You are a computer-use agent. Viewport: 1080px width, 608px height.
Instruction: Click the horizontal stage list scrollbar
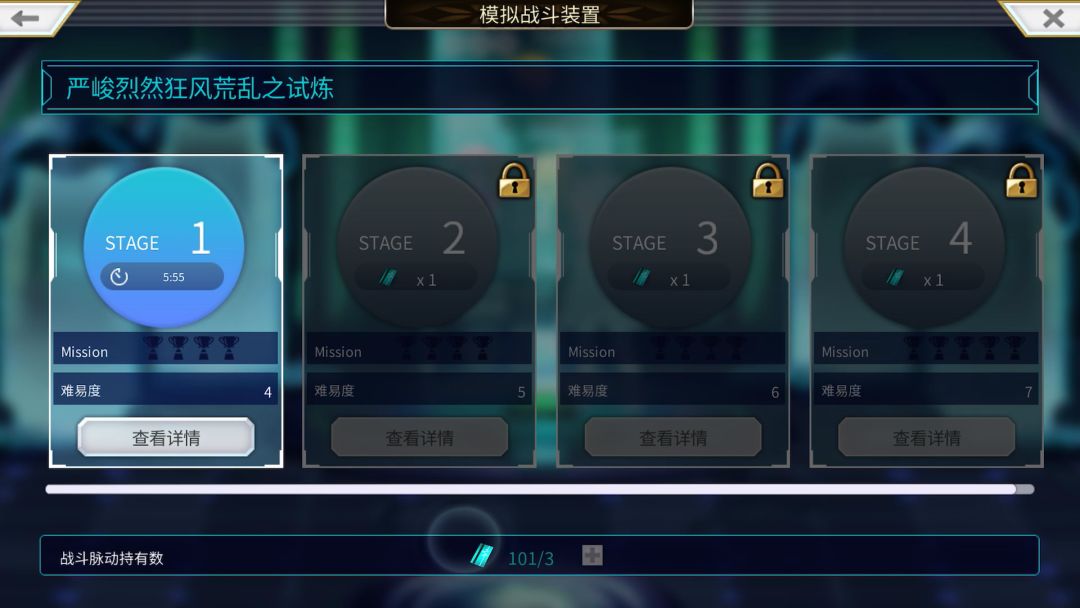pyautogui.click(x=540, y=489)
